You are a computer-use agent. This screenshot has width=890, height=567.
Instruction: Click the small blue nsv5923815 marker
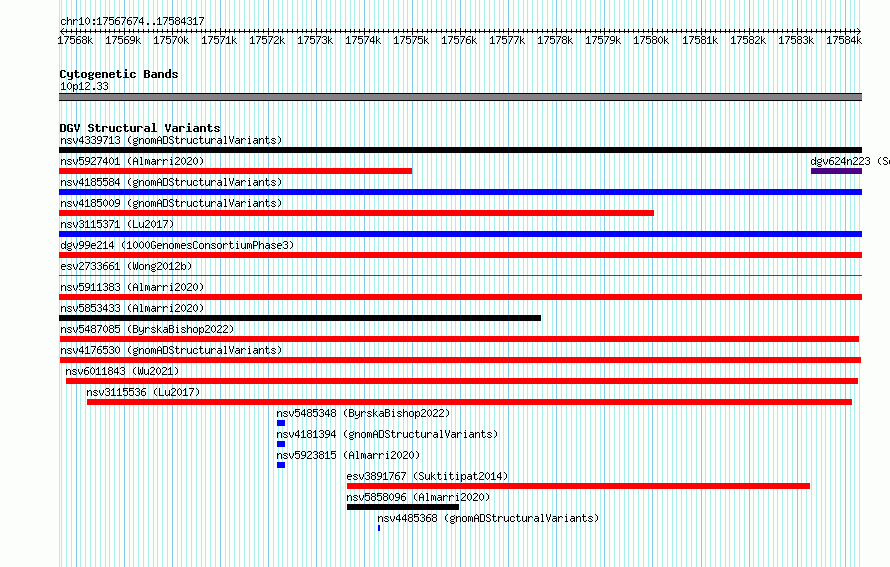[281, 465]
